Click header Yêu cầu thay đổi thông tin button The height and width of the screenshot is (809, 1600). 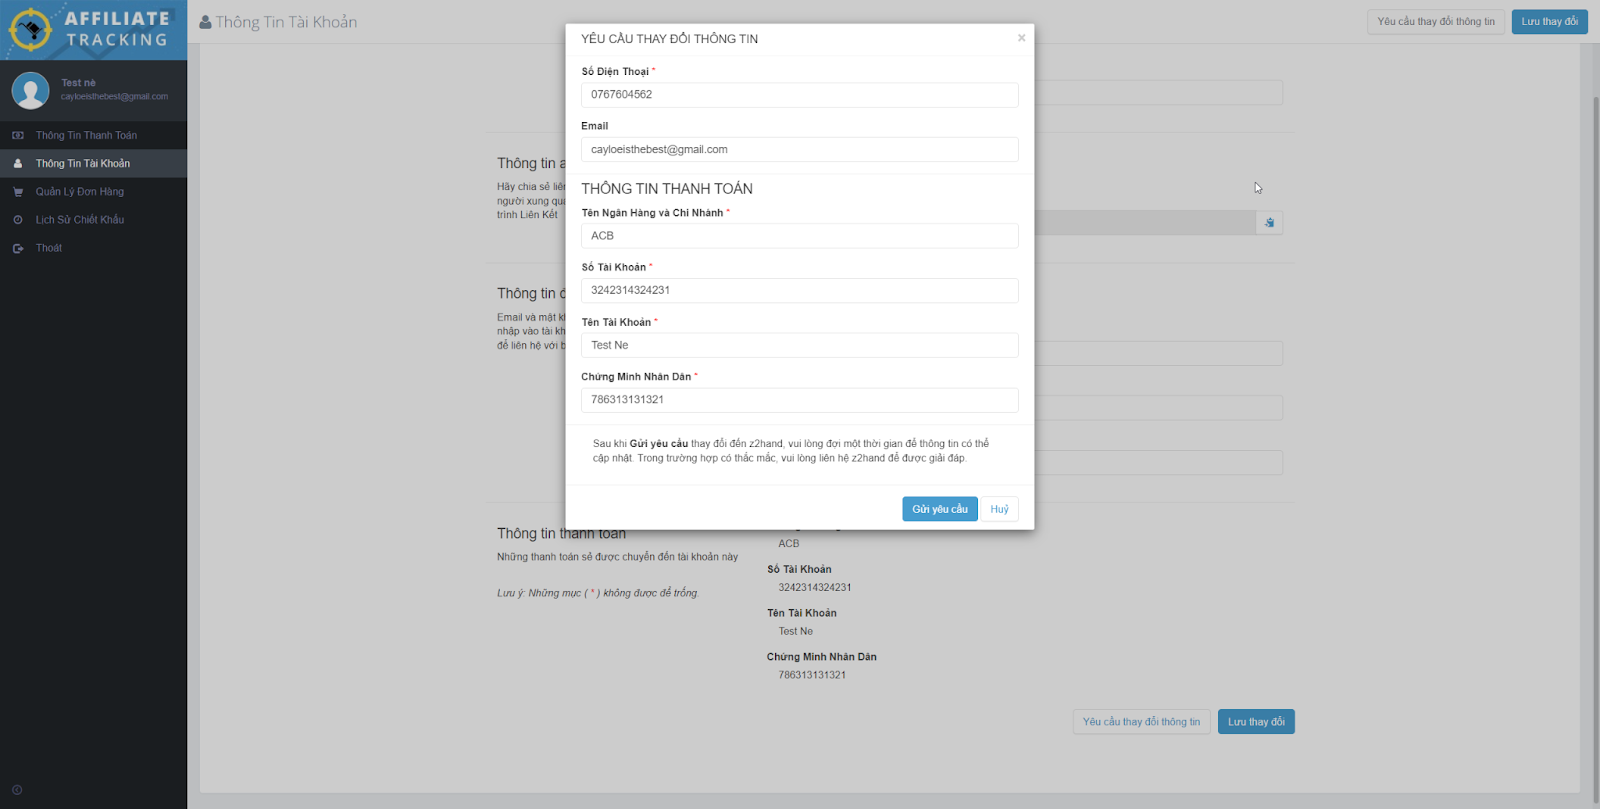tap(1436, 22)
